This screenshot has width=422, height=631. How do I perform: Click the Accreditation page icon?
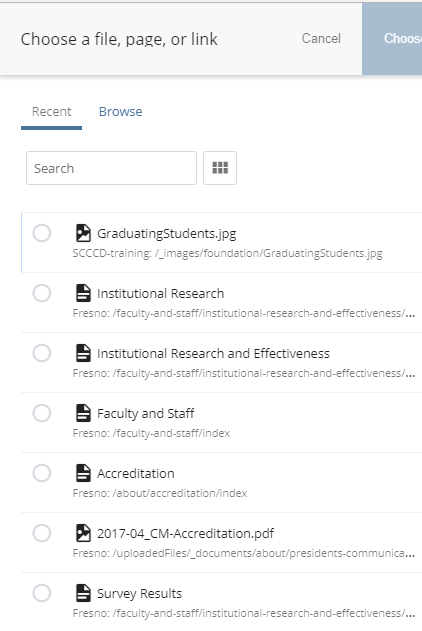83,473
